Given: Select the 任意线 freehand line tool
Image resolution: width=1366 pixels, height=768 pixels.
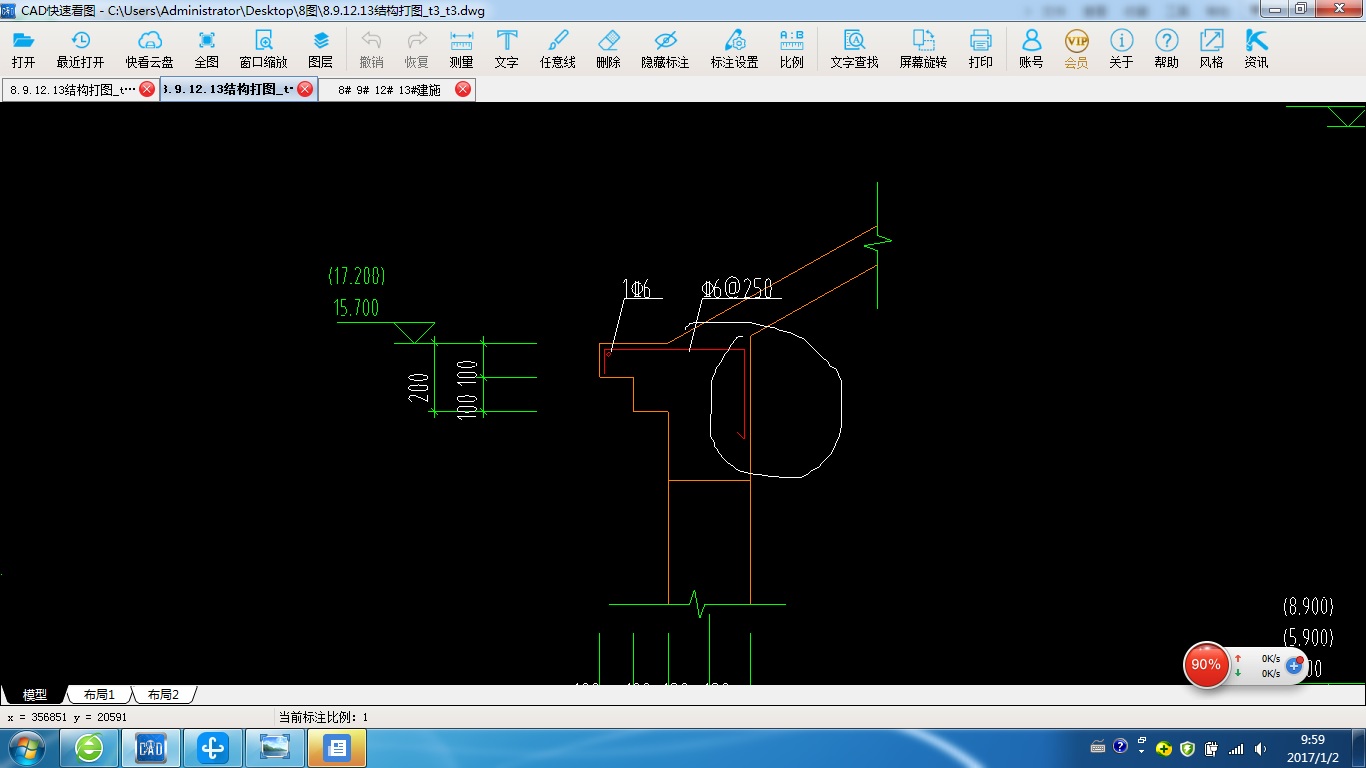Looking at the screenshot, I should (557, 49).
